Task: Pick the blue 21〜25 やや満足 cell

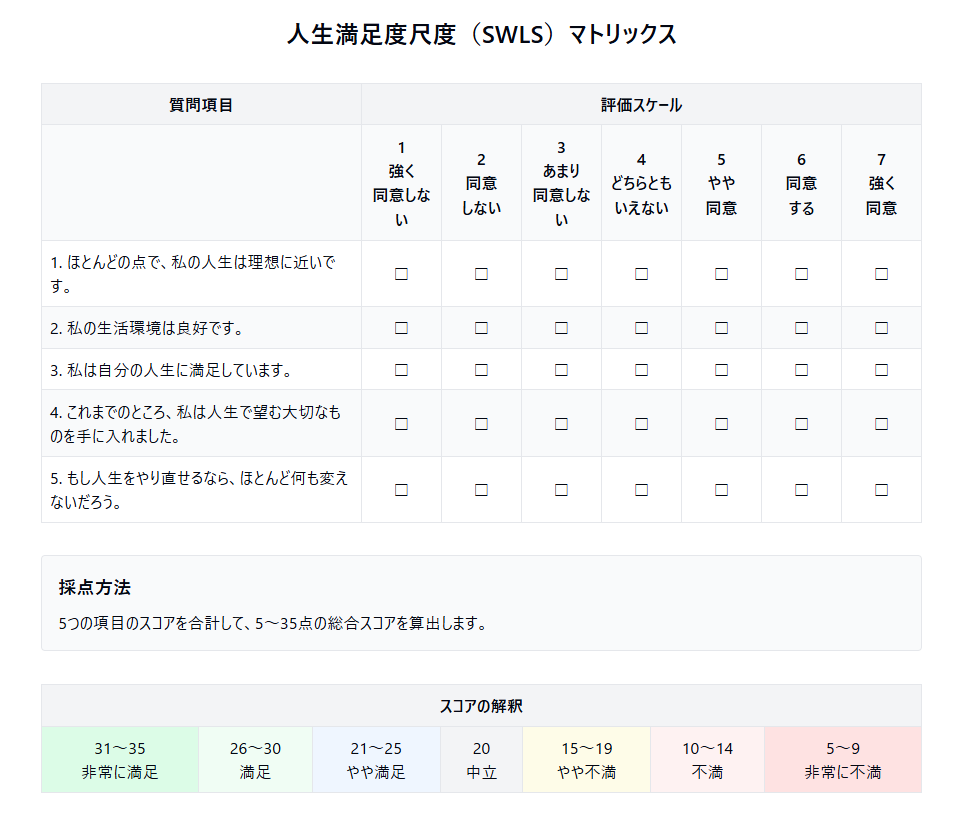Action: 377,760
